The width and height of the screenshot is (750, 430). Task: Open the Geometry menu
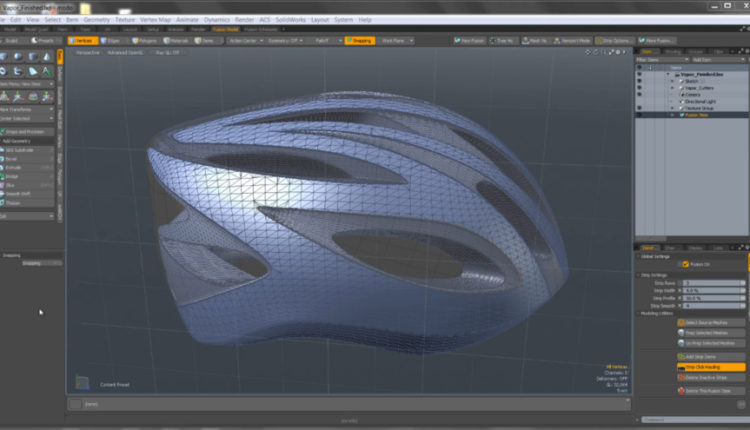97,19
